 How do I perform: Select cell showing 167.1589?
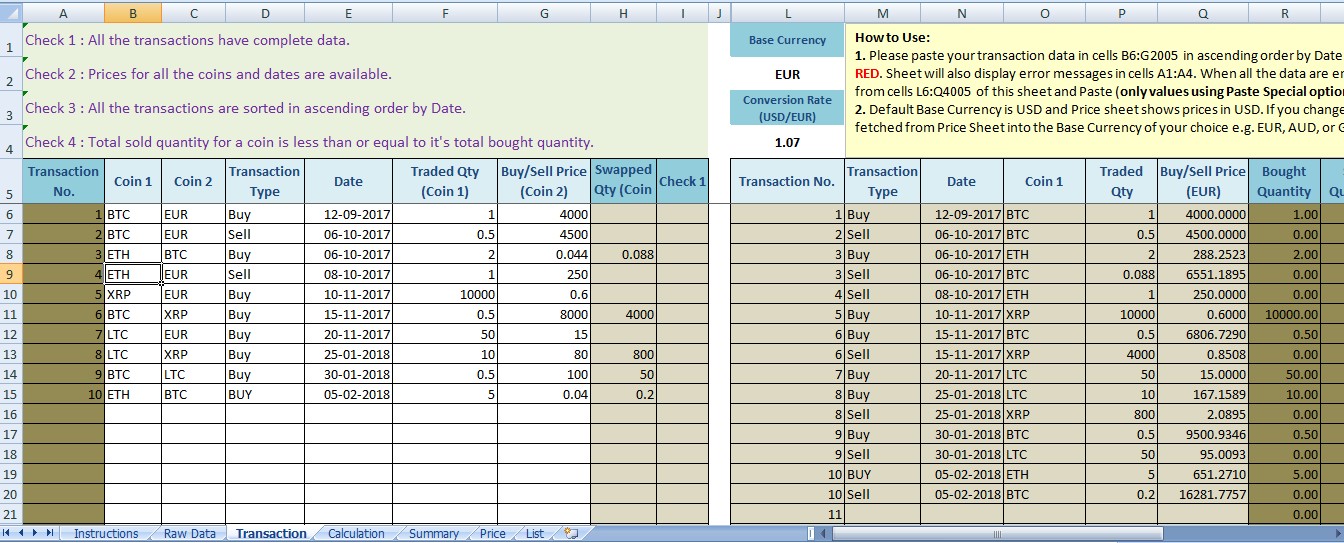click(1202, 394)
